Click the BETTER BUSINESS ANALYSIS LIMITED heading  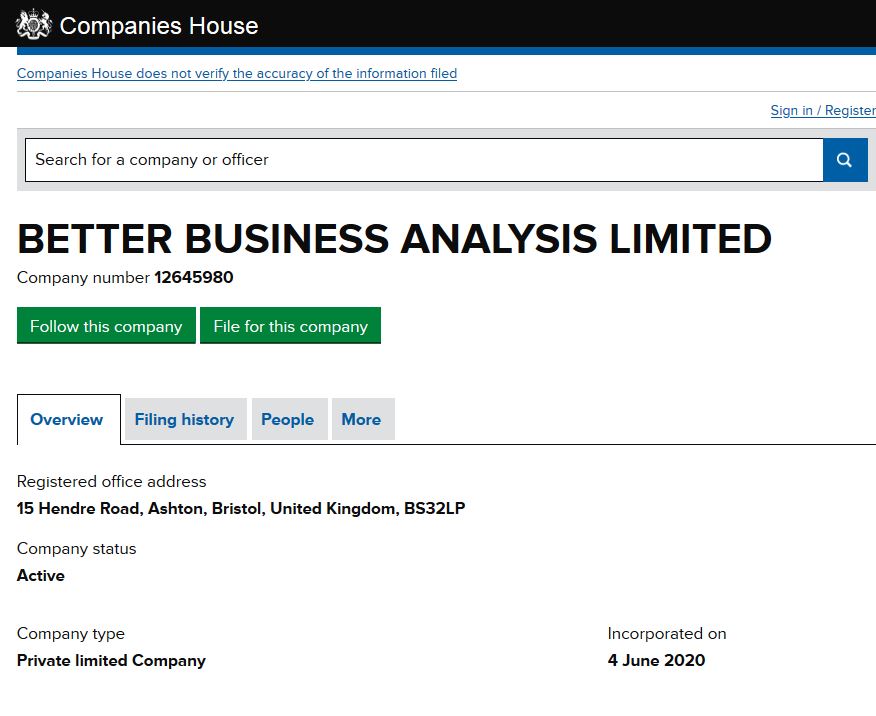tap(394, 239)
